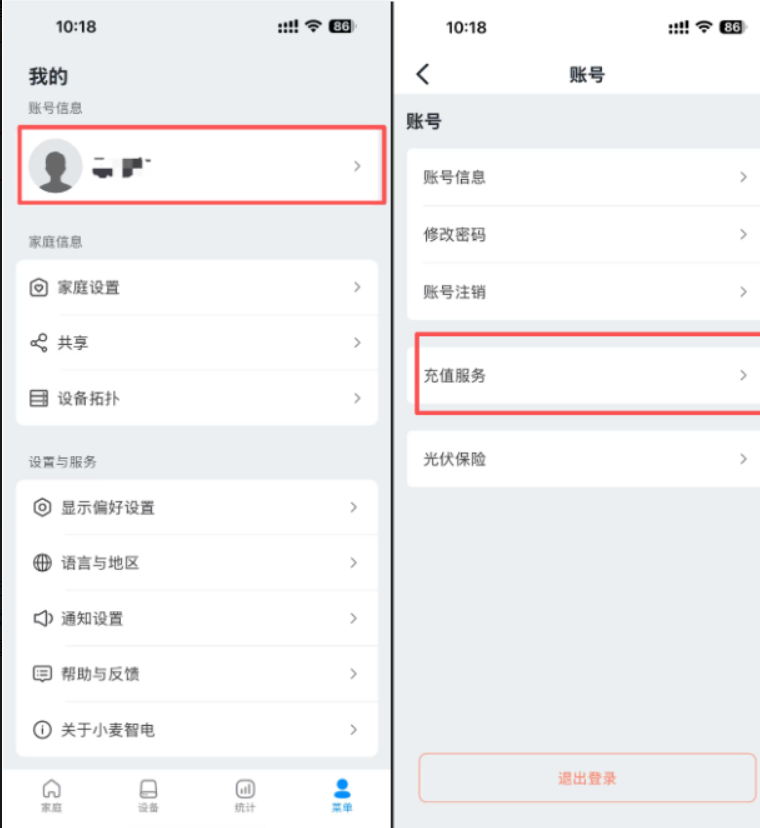The image size is (760, 828).
Task: Open the 账号注销 entry
Action: (x=584, y=291)
